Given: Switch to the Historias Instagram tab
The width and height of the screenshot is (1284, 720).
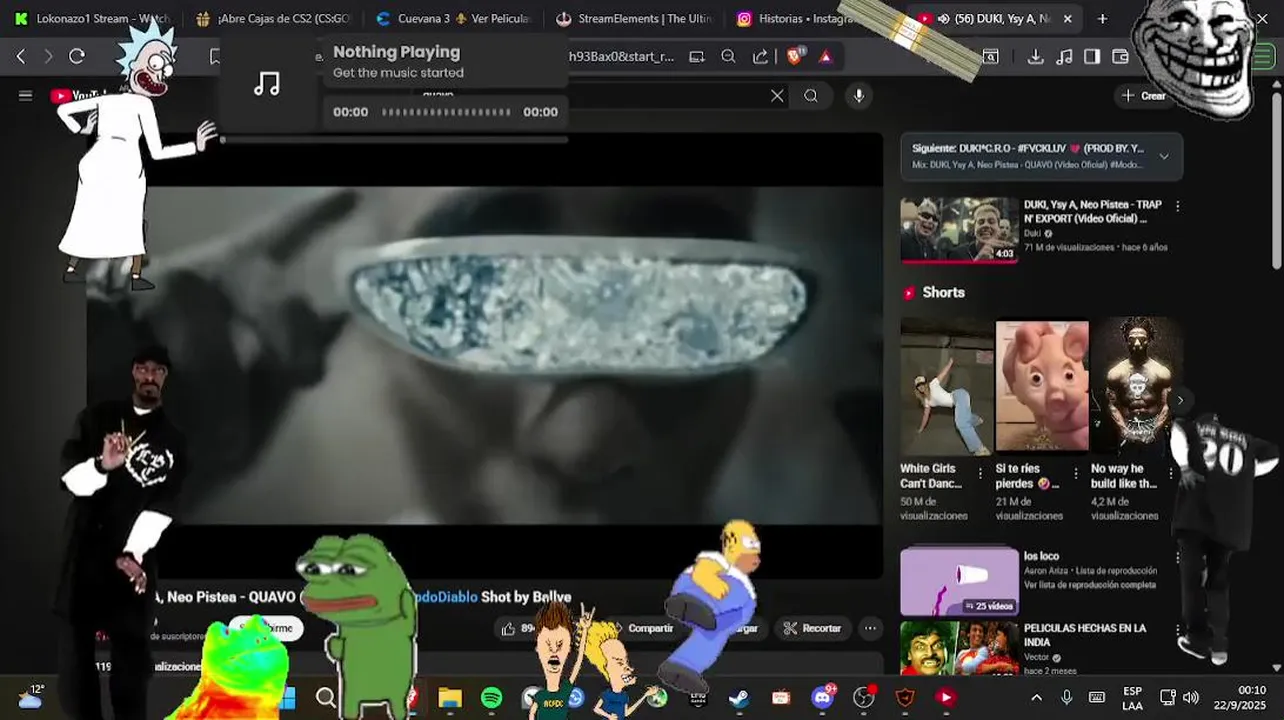Looking at the screenshot, I should pyautogui.click(x=800, y=19).
